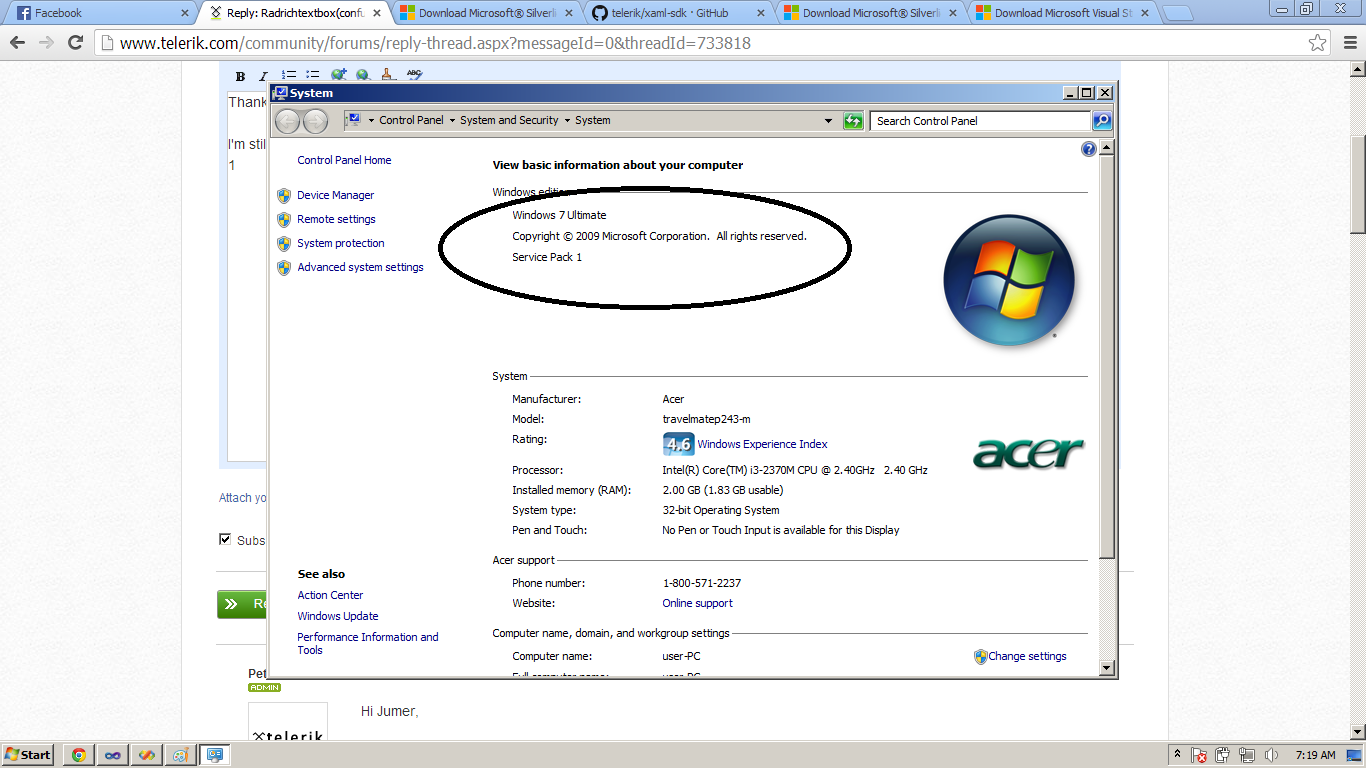Image resolution: width=1366 pixels, height=768 pixels.
Task: Click the search magnifier in Control Panel
Action: pos(1101,121)
